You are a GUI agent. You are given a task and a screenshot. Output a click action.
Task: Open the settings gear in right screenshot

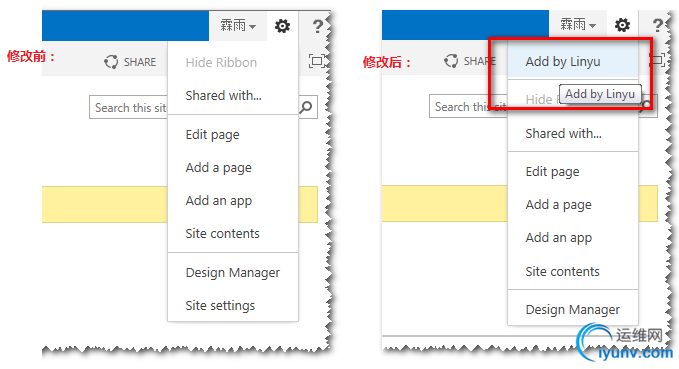coord(622,25)
